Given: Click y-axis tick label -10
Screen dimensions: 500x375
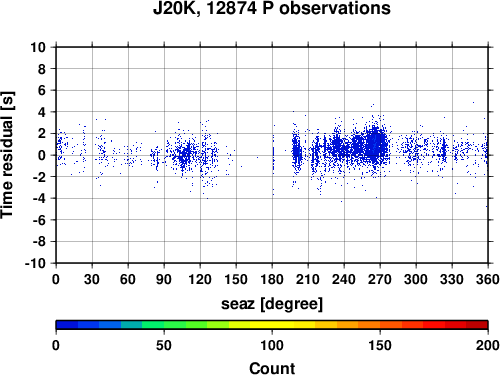Looking at the screenshot, I should pyautogui.click(x=36, y=263).
